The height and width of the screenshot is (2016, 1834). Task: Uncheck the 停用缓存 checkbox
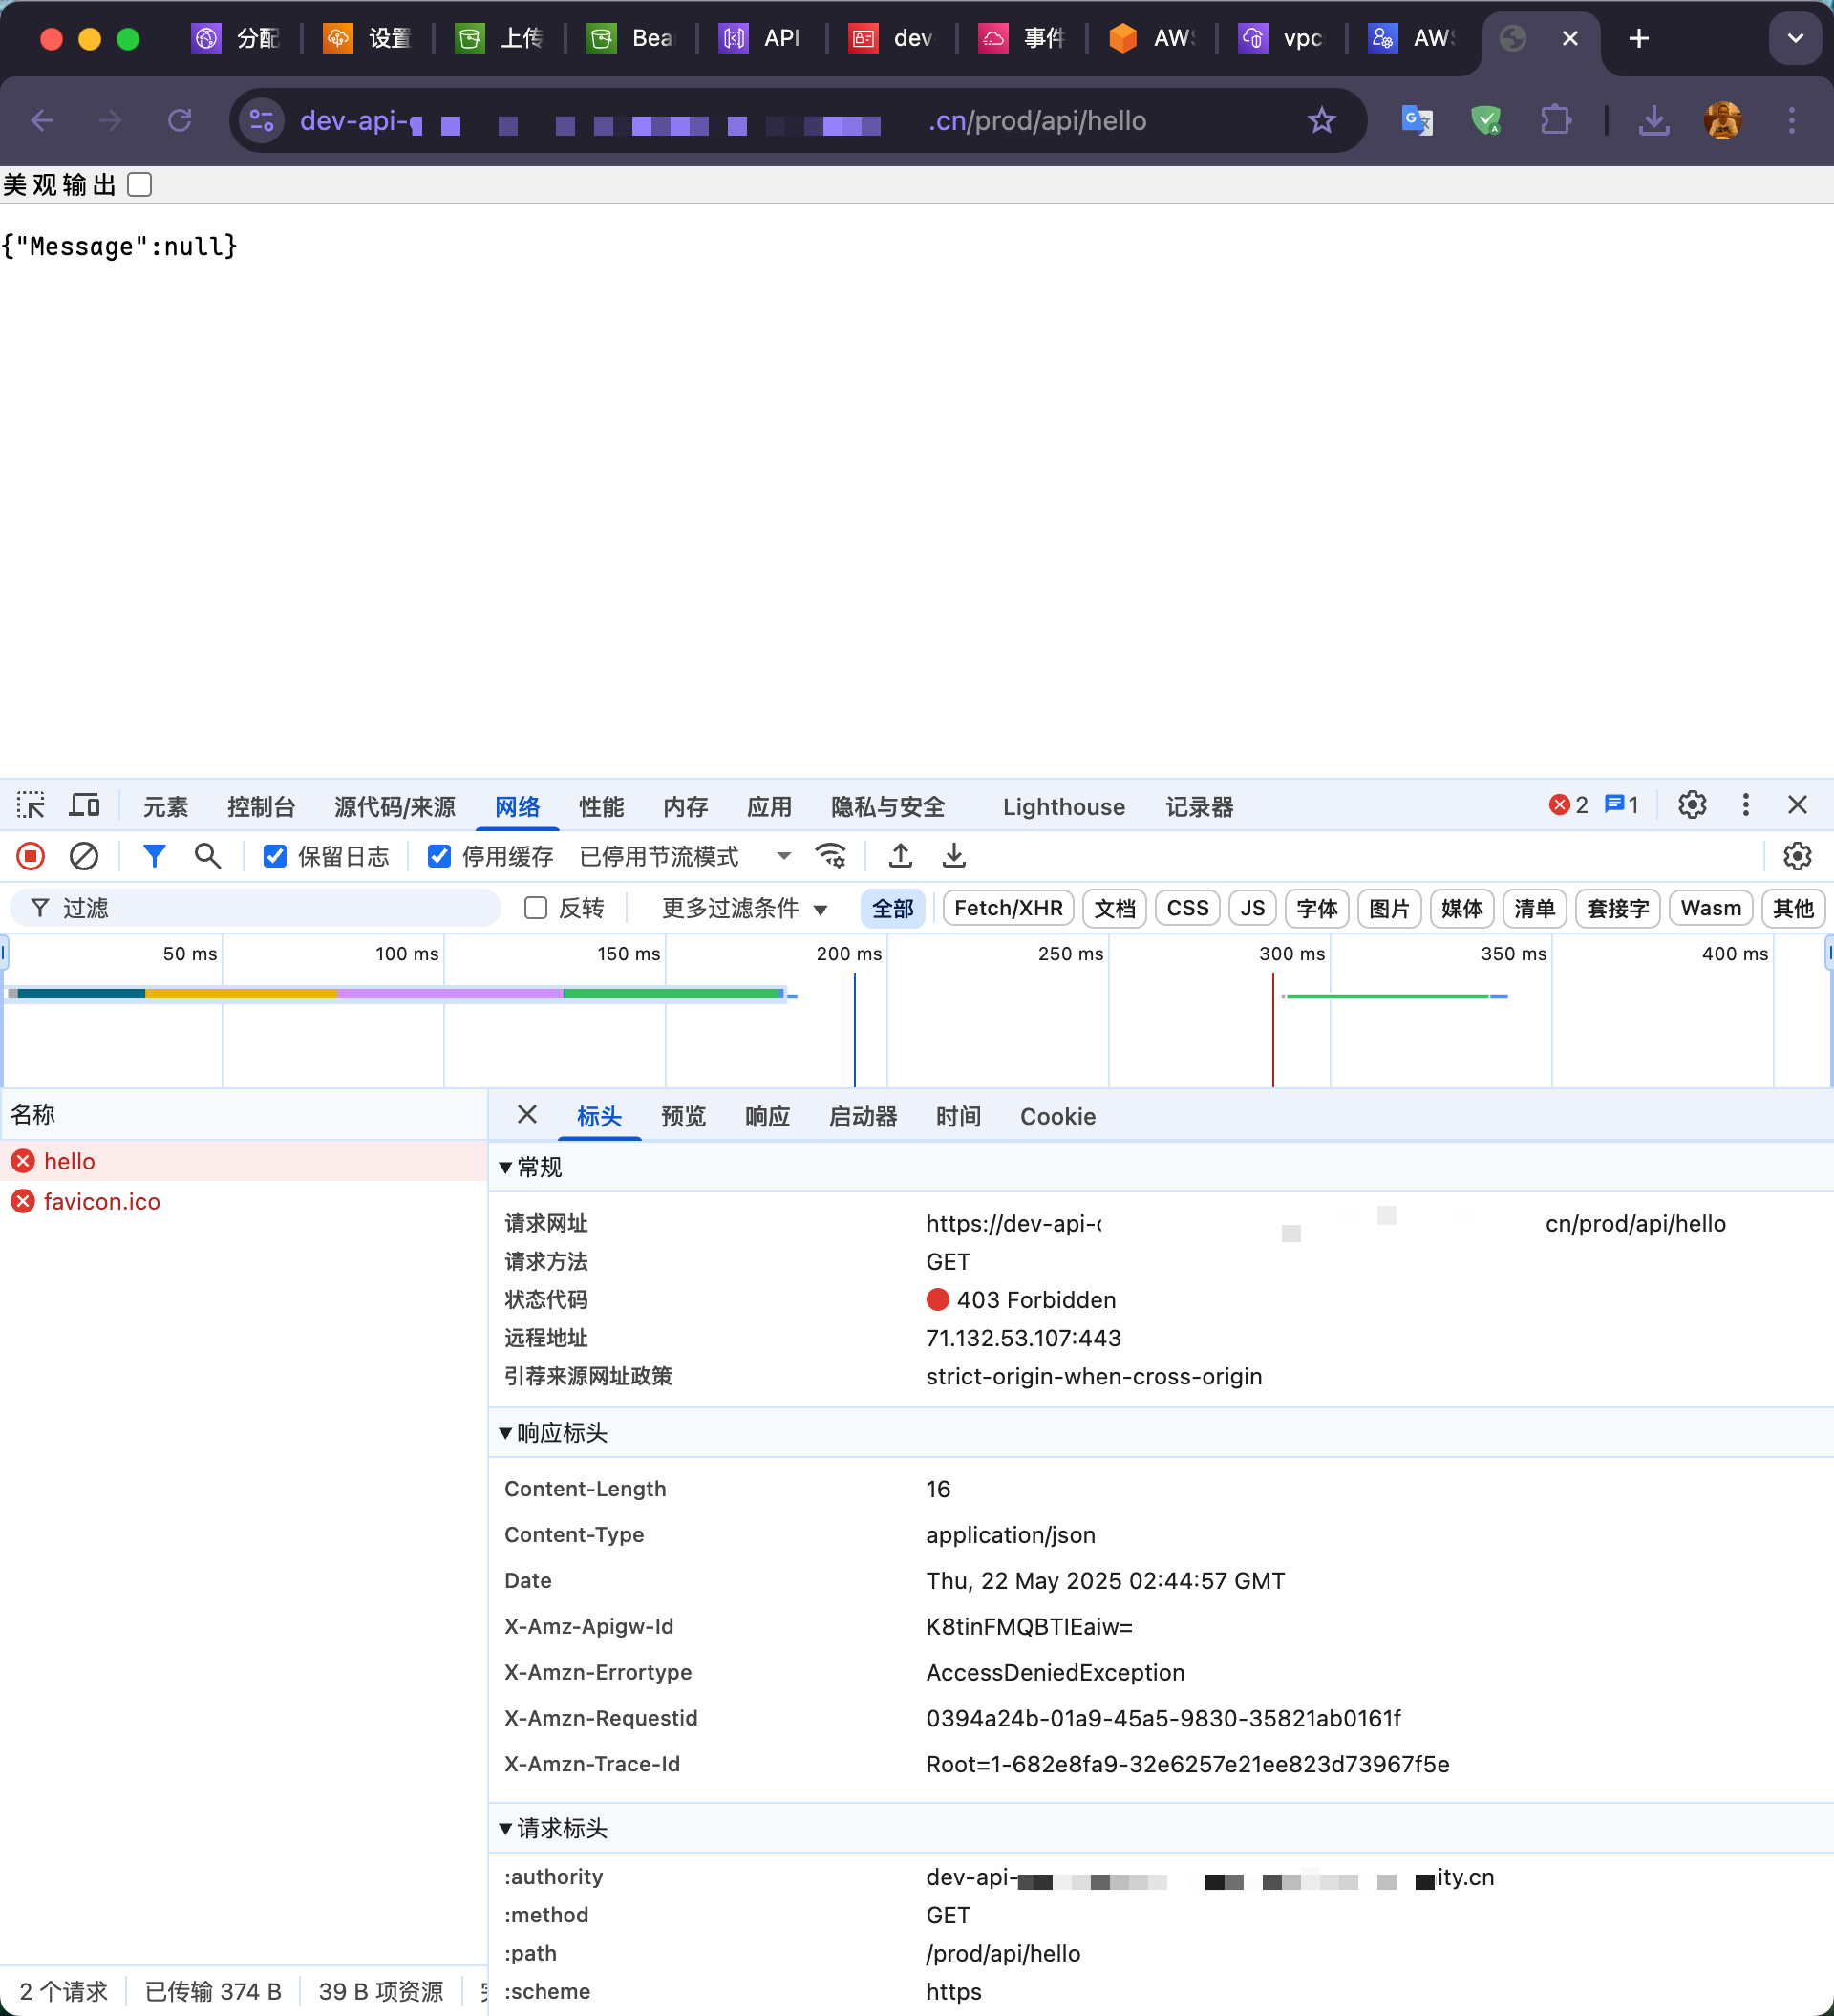[439, 856]
